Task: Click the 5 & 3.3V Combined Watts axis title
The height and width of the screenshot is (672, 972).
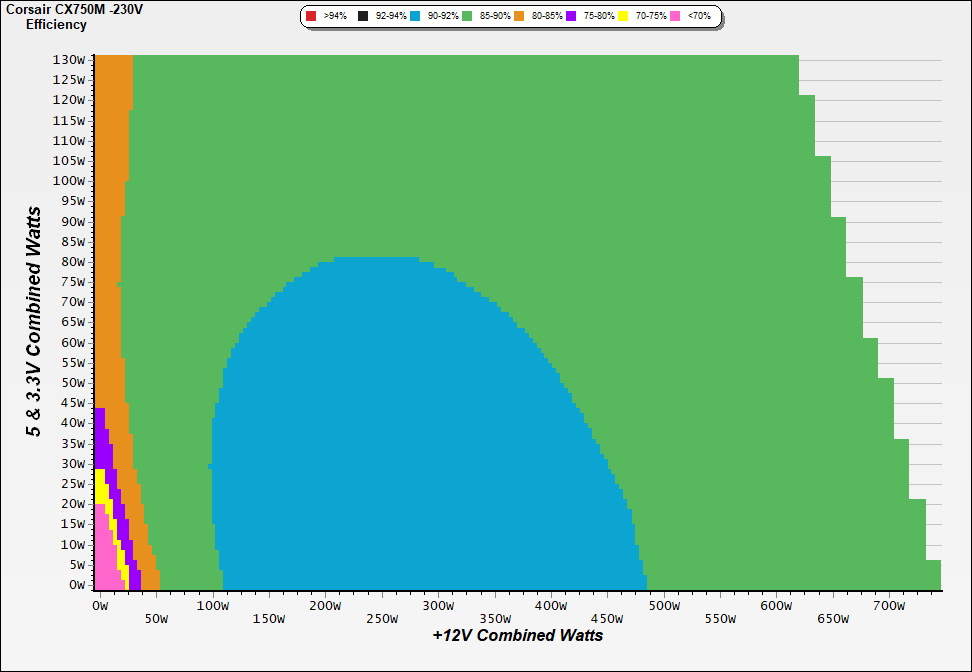Action: pos(34,321)
